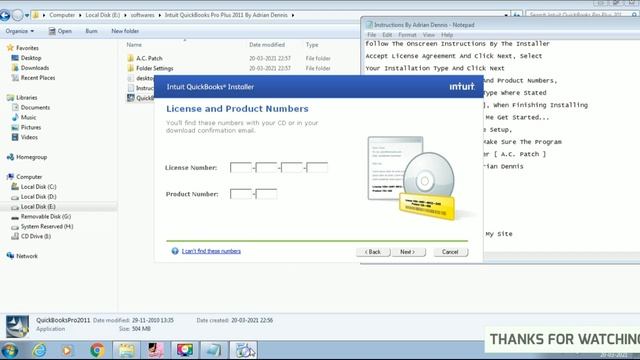Sort by Name column header

pos(134,44)
